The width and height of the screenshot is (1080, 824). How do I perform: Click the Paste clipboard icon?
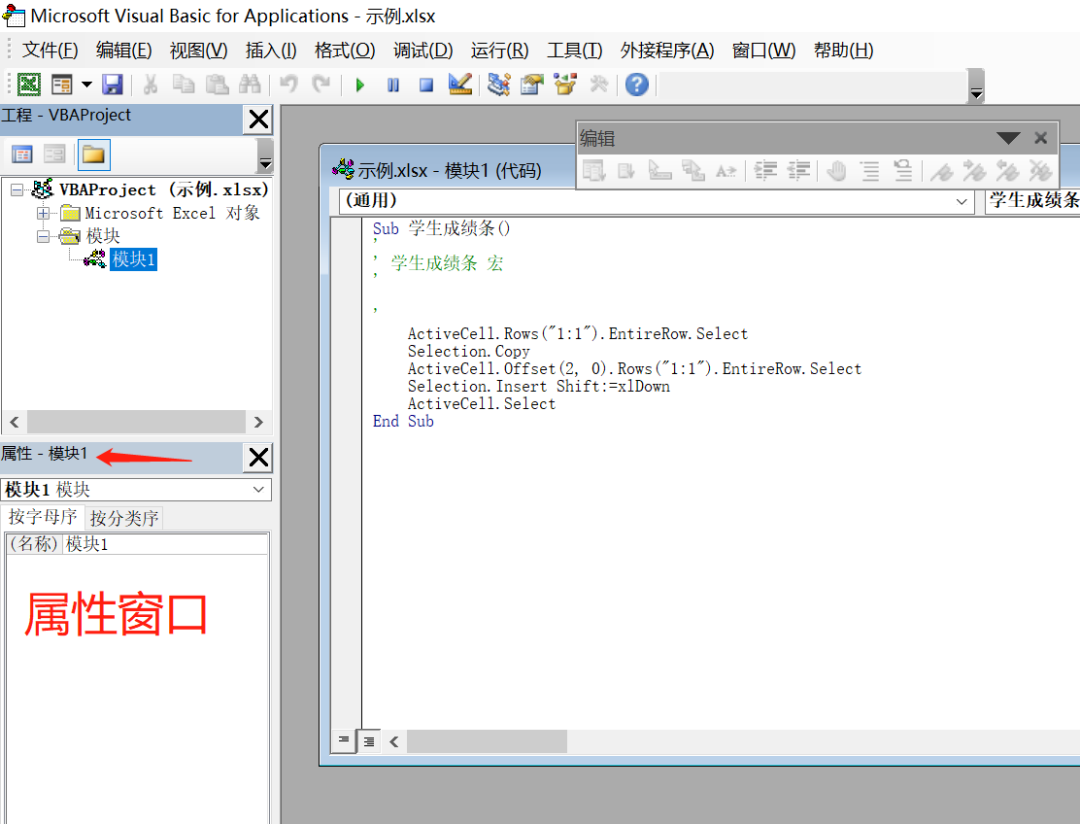click(x=217, y=85)
